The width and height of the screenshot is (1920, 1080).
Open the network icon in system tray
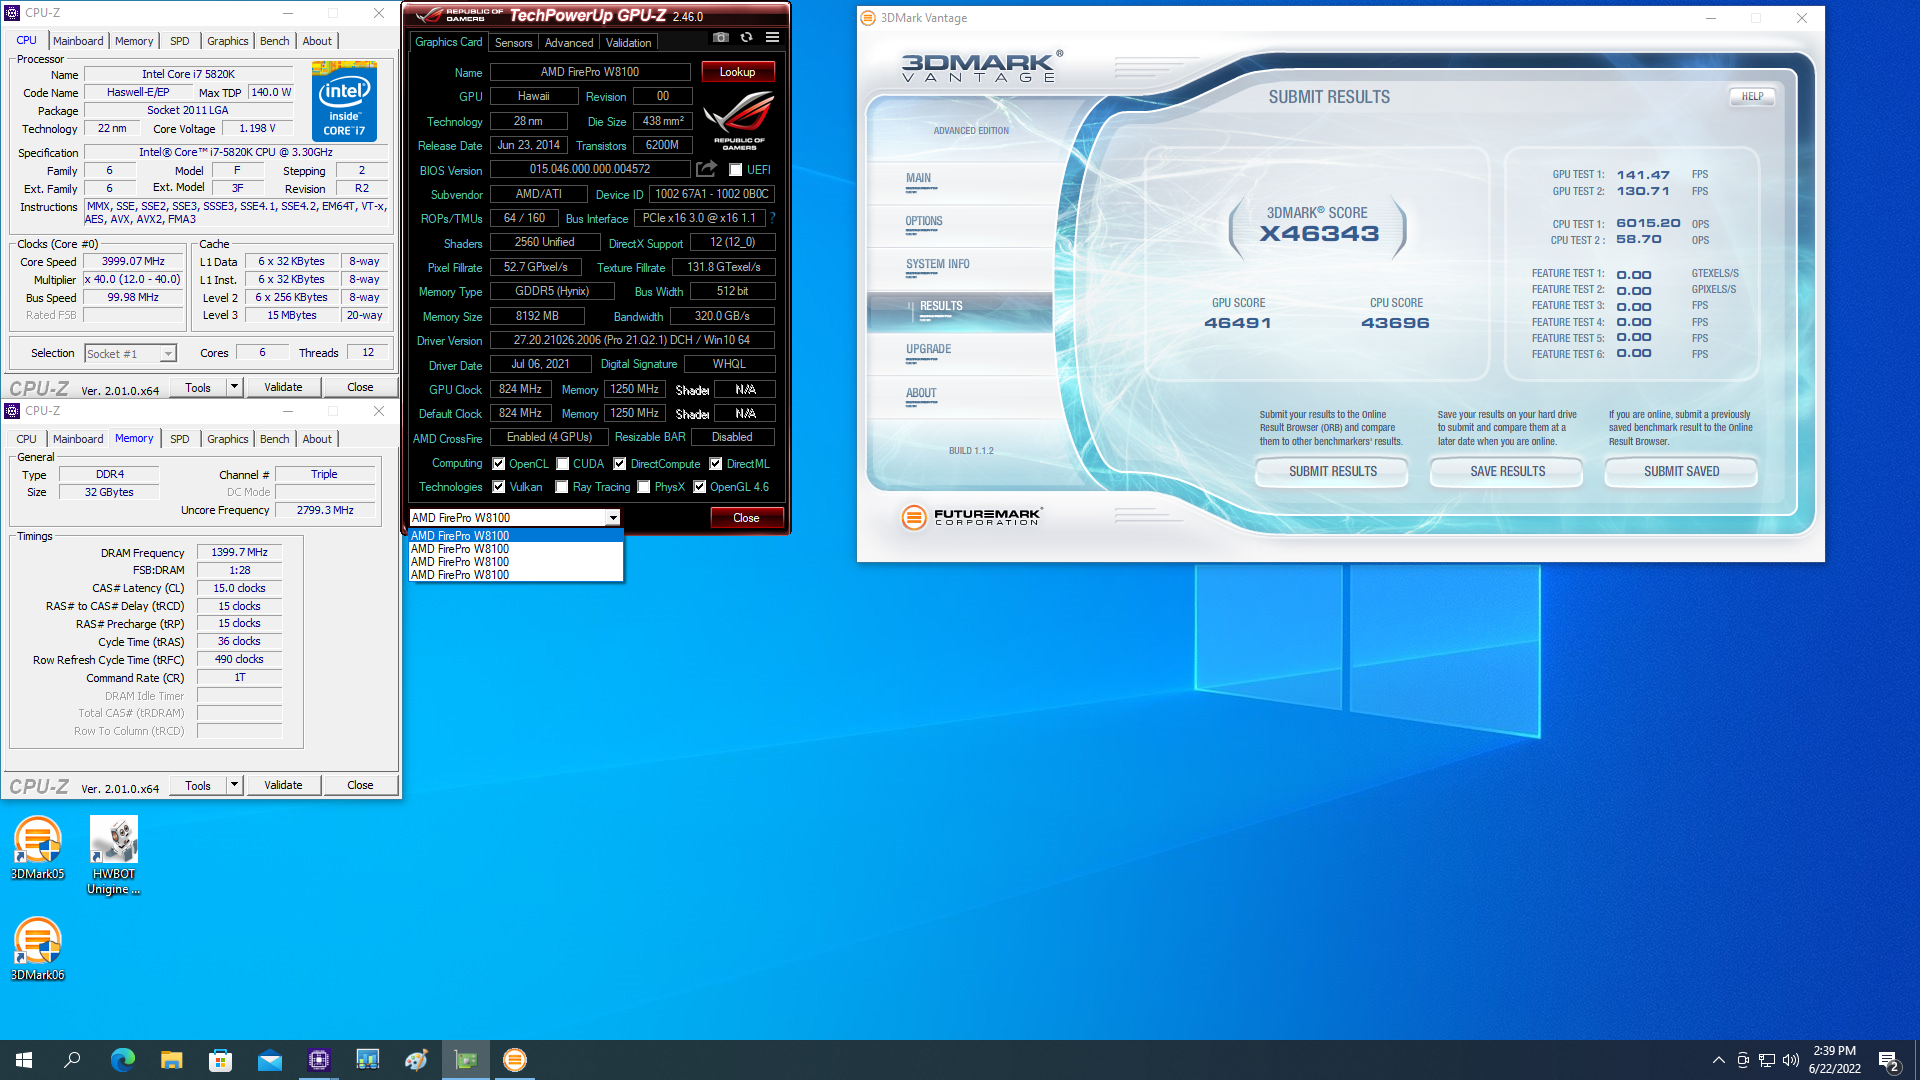pos(1767,1060)
